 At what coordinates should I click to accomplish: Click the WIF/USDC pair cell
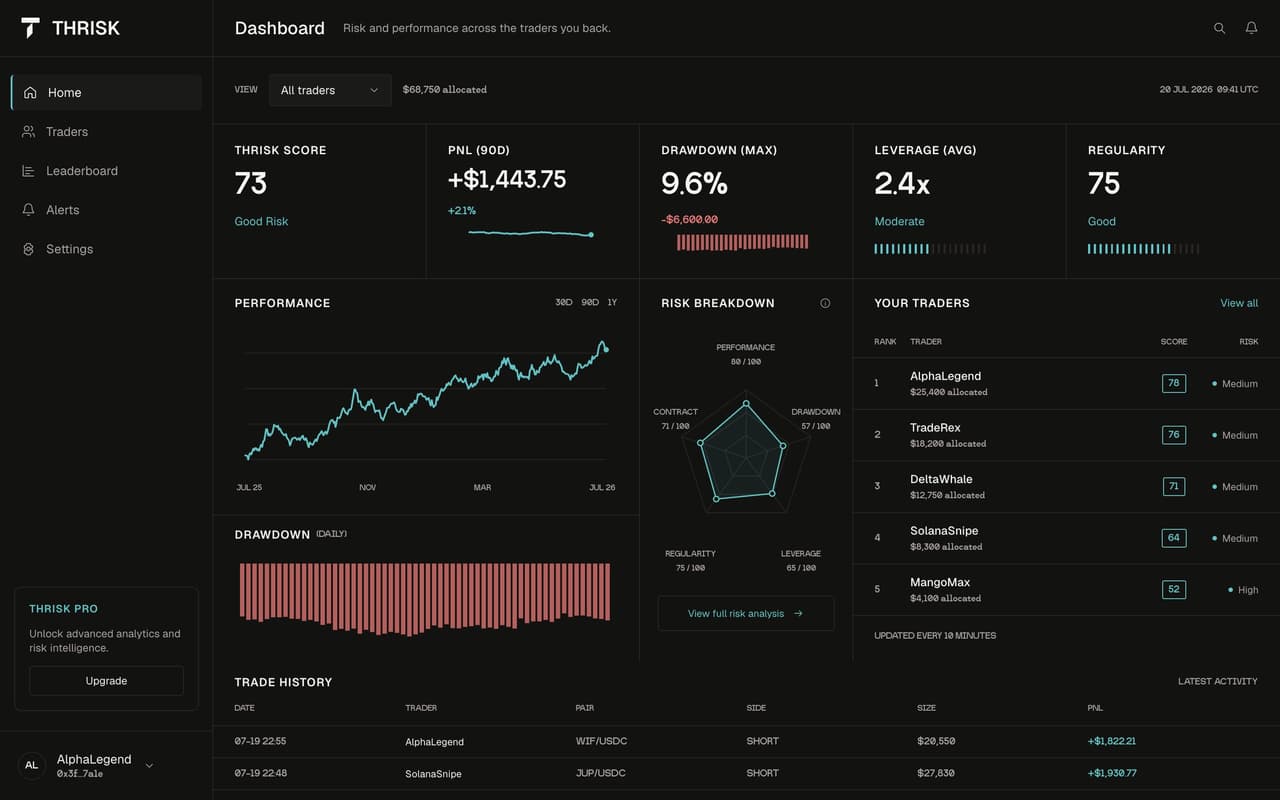click(x=601, y=741)
